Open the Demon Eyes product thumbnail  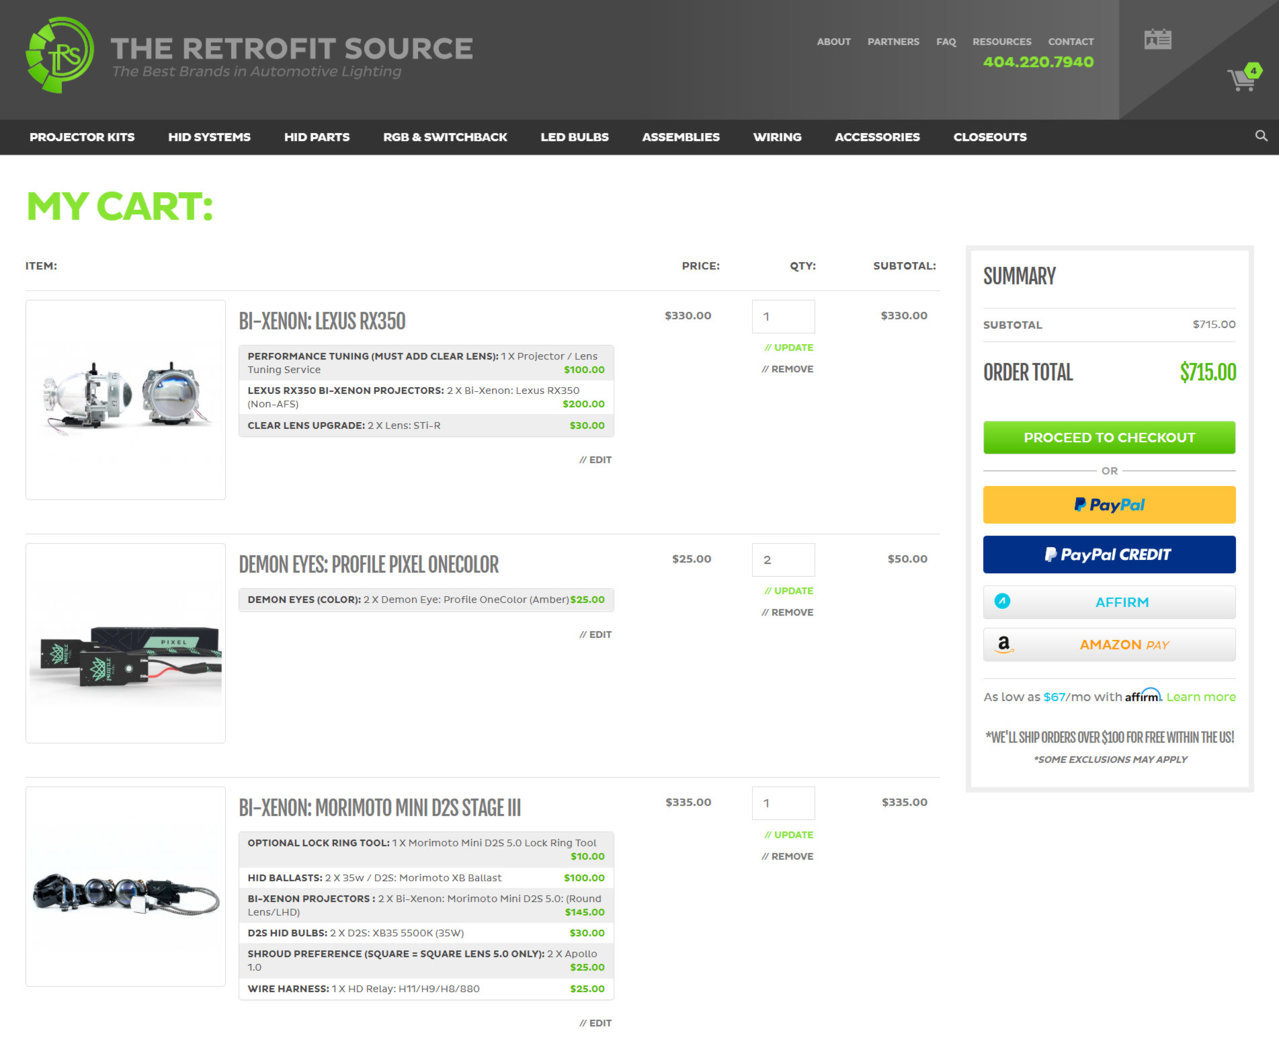(x=125, y=643)
